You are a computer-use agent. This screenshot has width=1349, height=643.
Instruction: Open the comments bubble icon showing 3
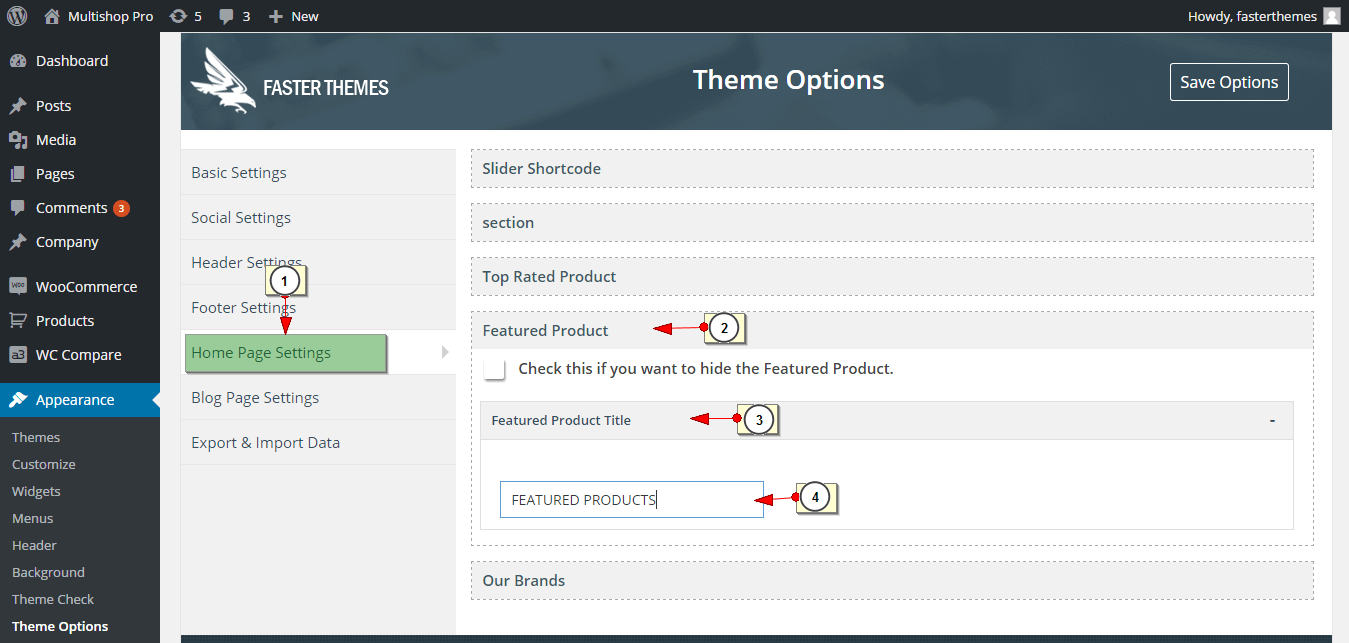tap(227, 17)
